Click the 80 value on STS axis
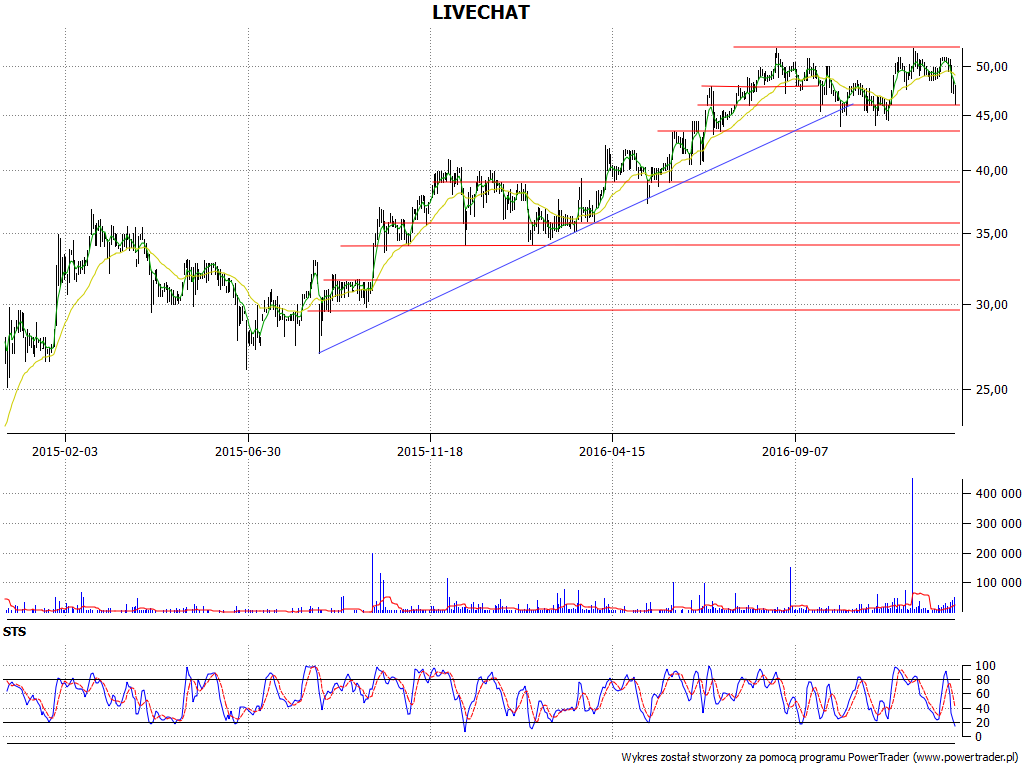Image resolution: width=1024 pixels, height=768 pixels. coord(982,680)
